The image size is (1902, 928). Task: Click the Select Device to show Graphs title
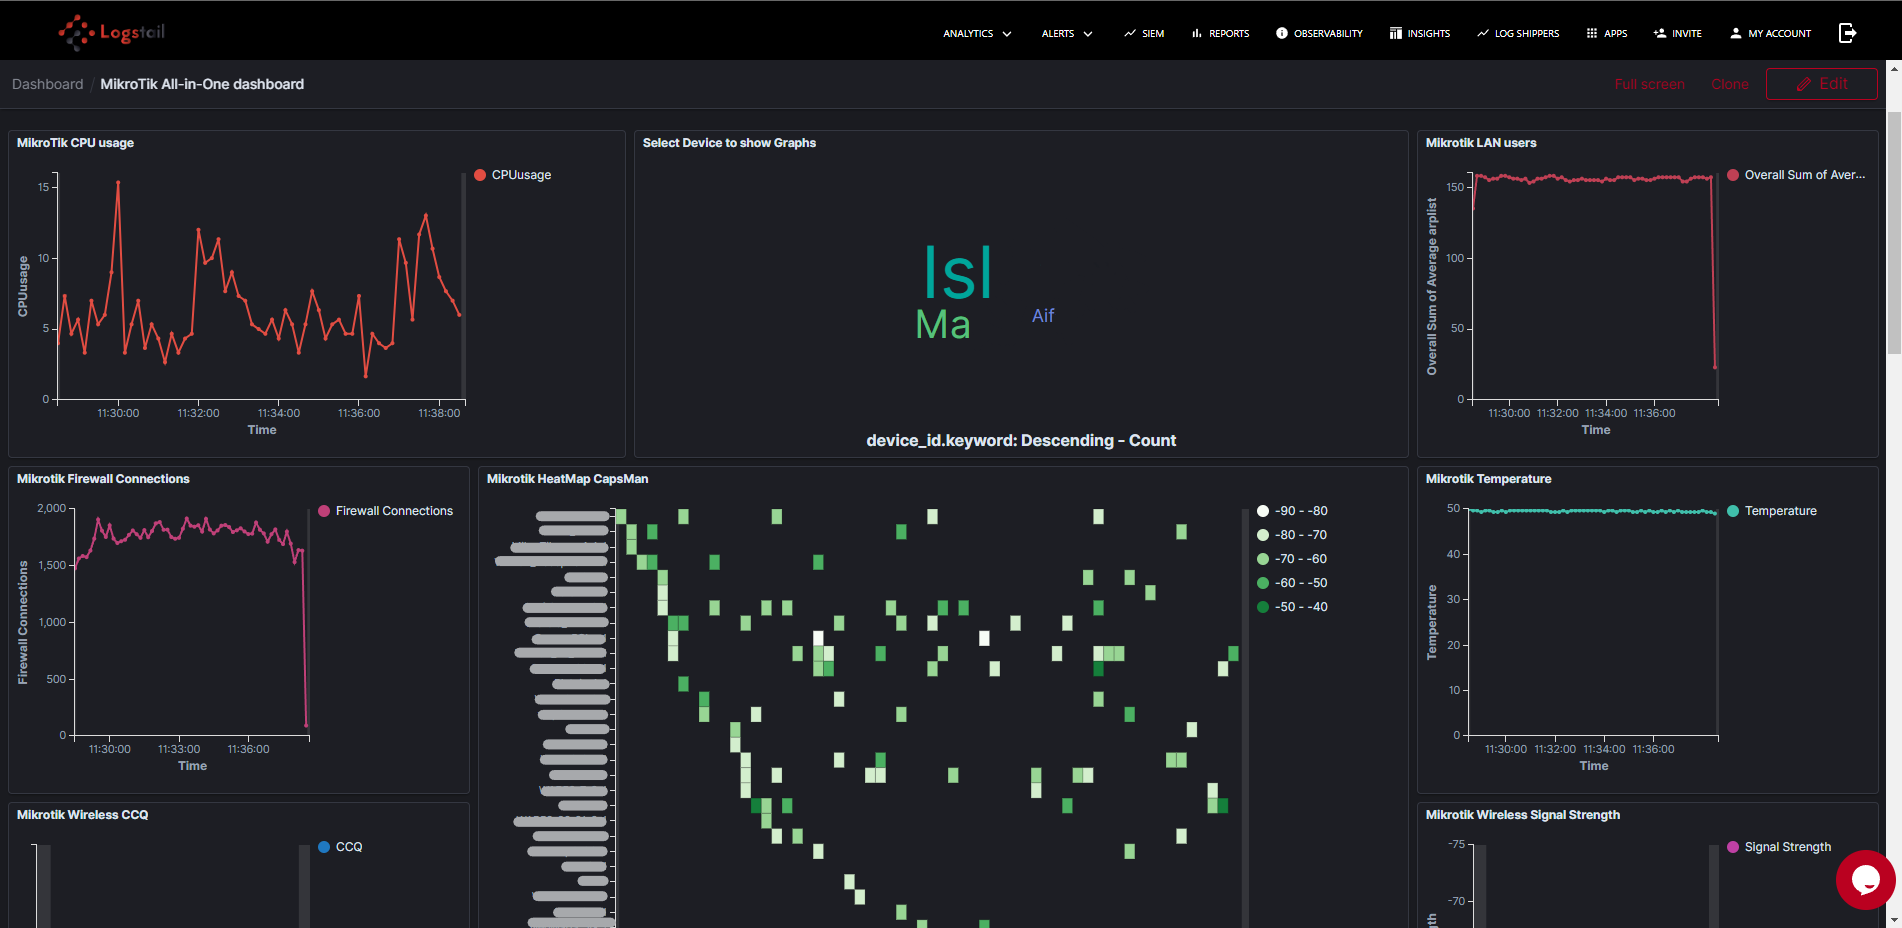pyautogui.click(x=729, y=143)
